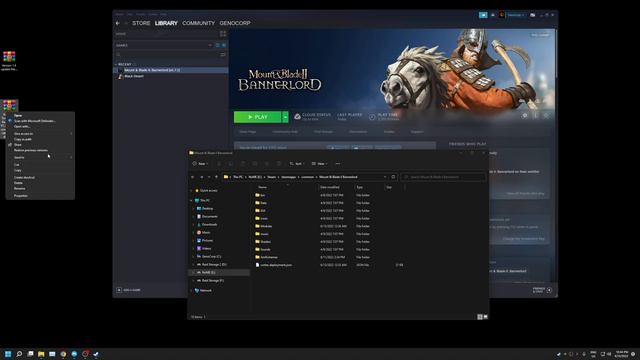Select Network in Explorer navigation pane
This screenshot has height=360, width=640.
206,291
